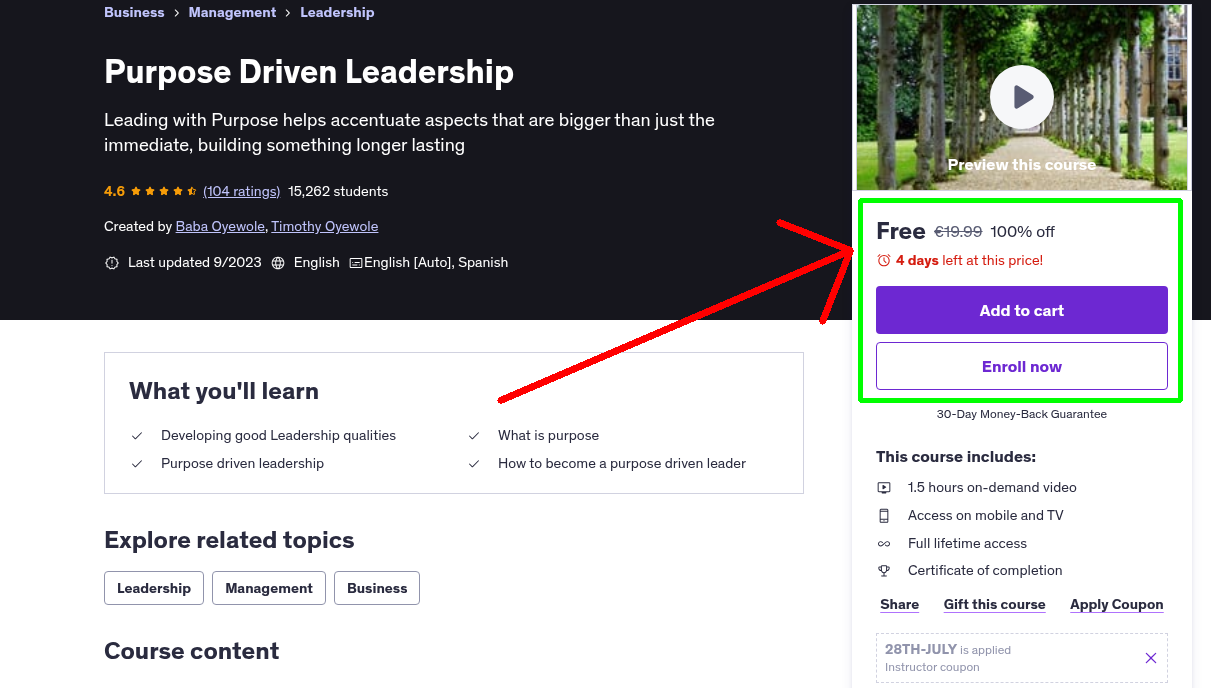
Task: Click Last updated 9/2023 text
Action: pyautogui.click(x=195, y=263)
